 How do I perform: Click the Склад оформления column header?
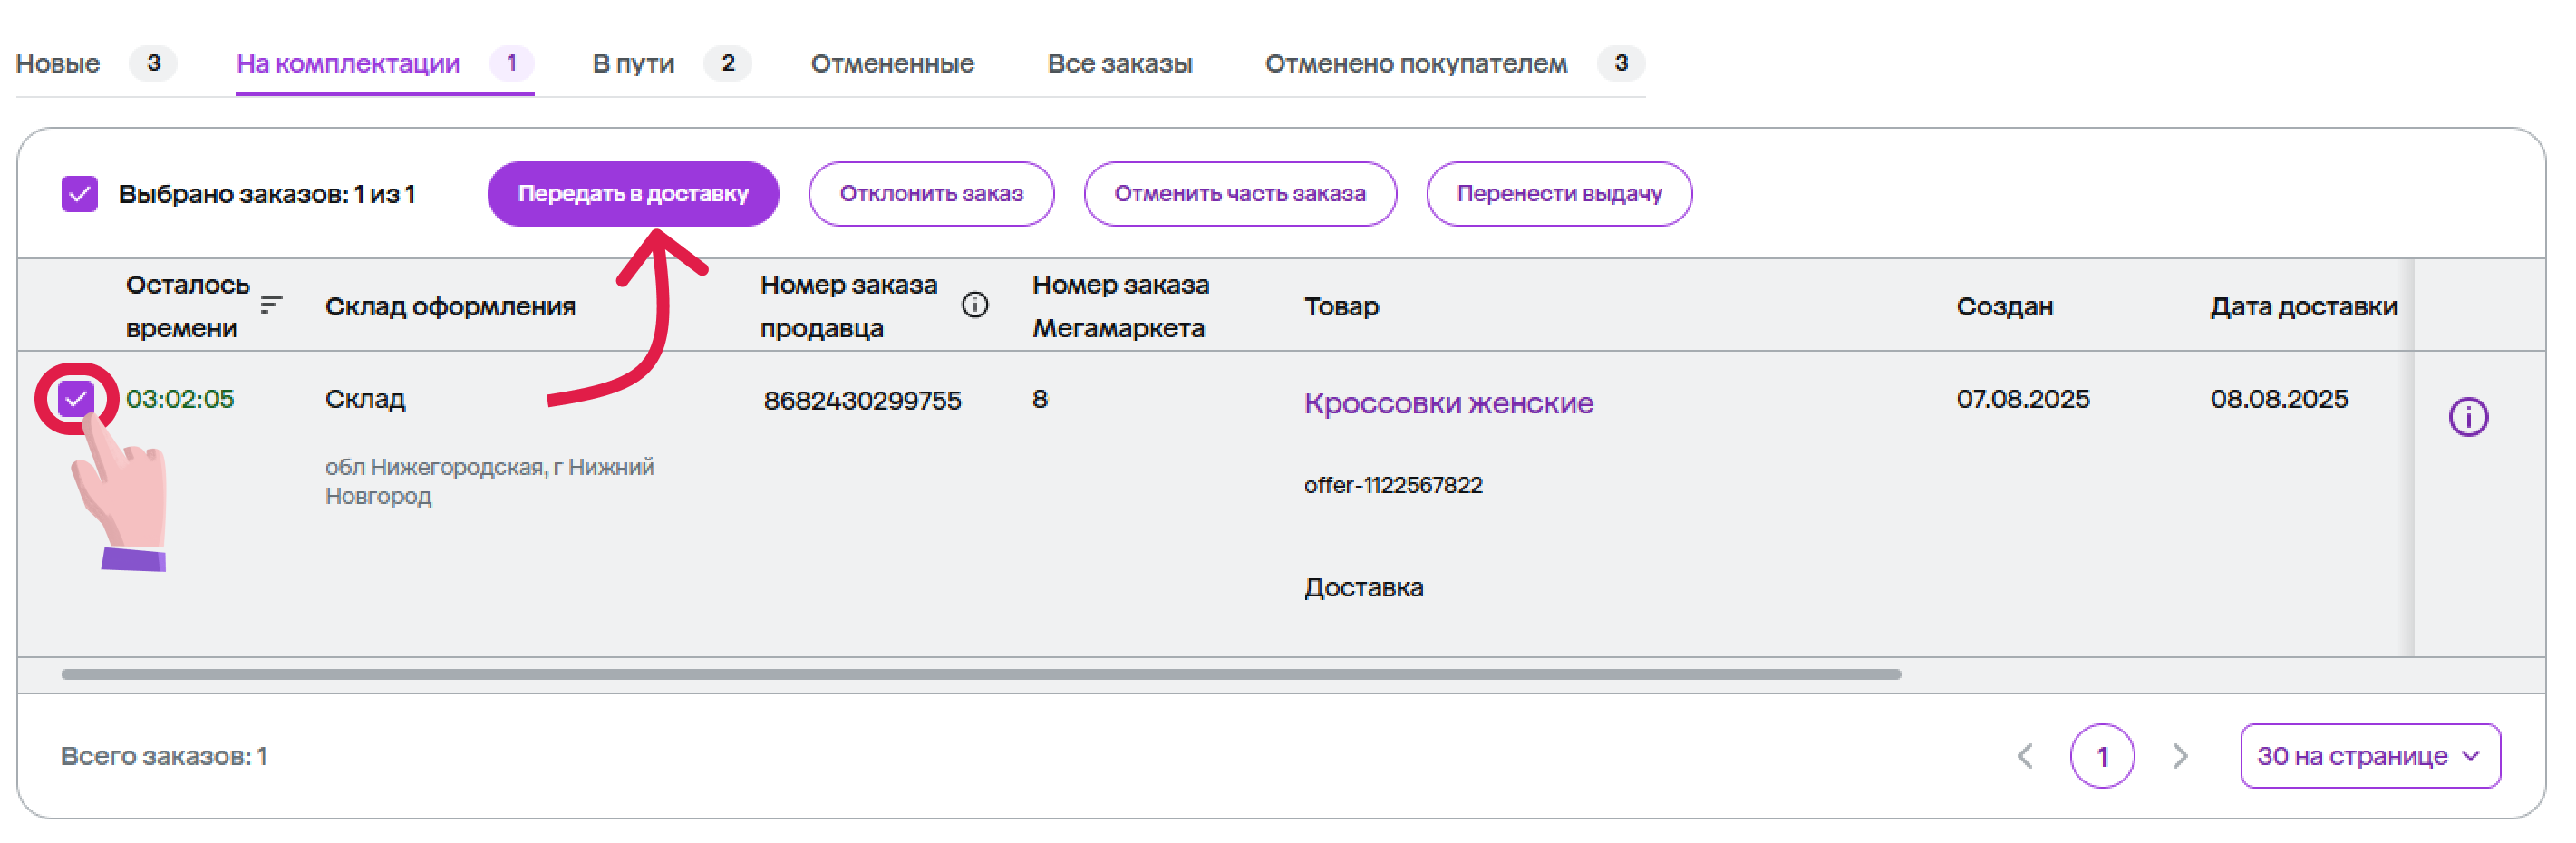(450, 306)
